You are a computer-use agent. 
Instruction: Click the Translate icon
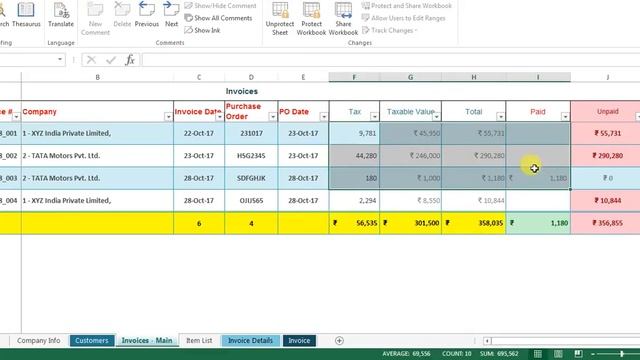pyautogui.click(x=61, y=15)
